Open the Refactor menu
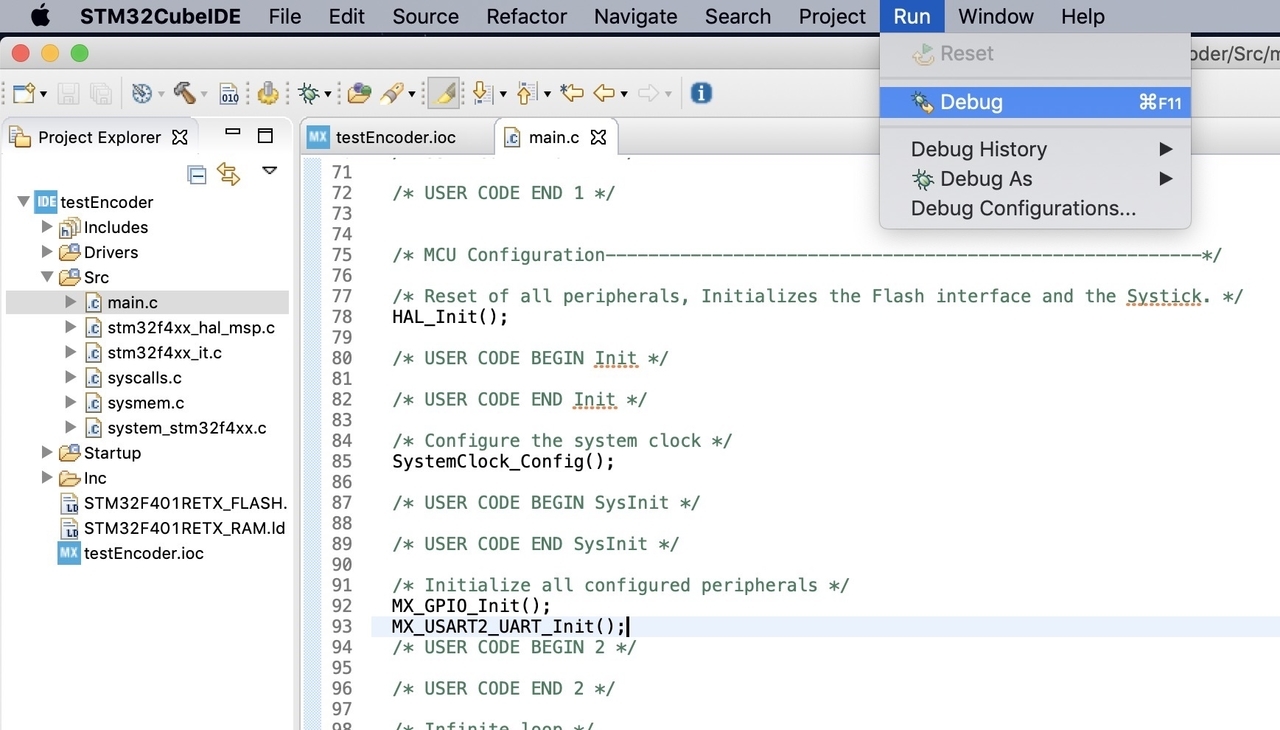The width and height of the screenshot is (1280, 730). [527, 17]
